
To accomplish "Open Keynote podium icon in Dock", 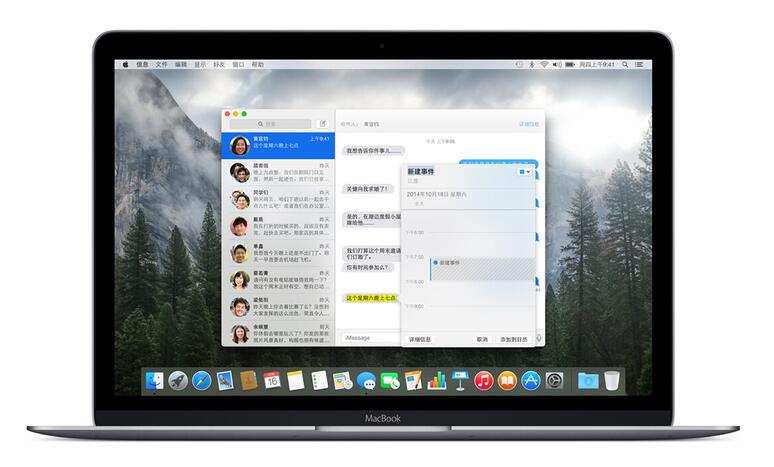I will click(460, 381).
